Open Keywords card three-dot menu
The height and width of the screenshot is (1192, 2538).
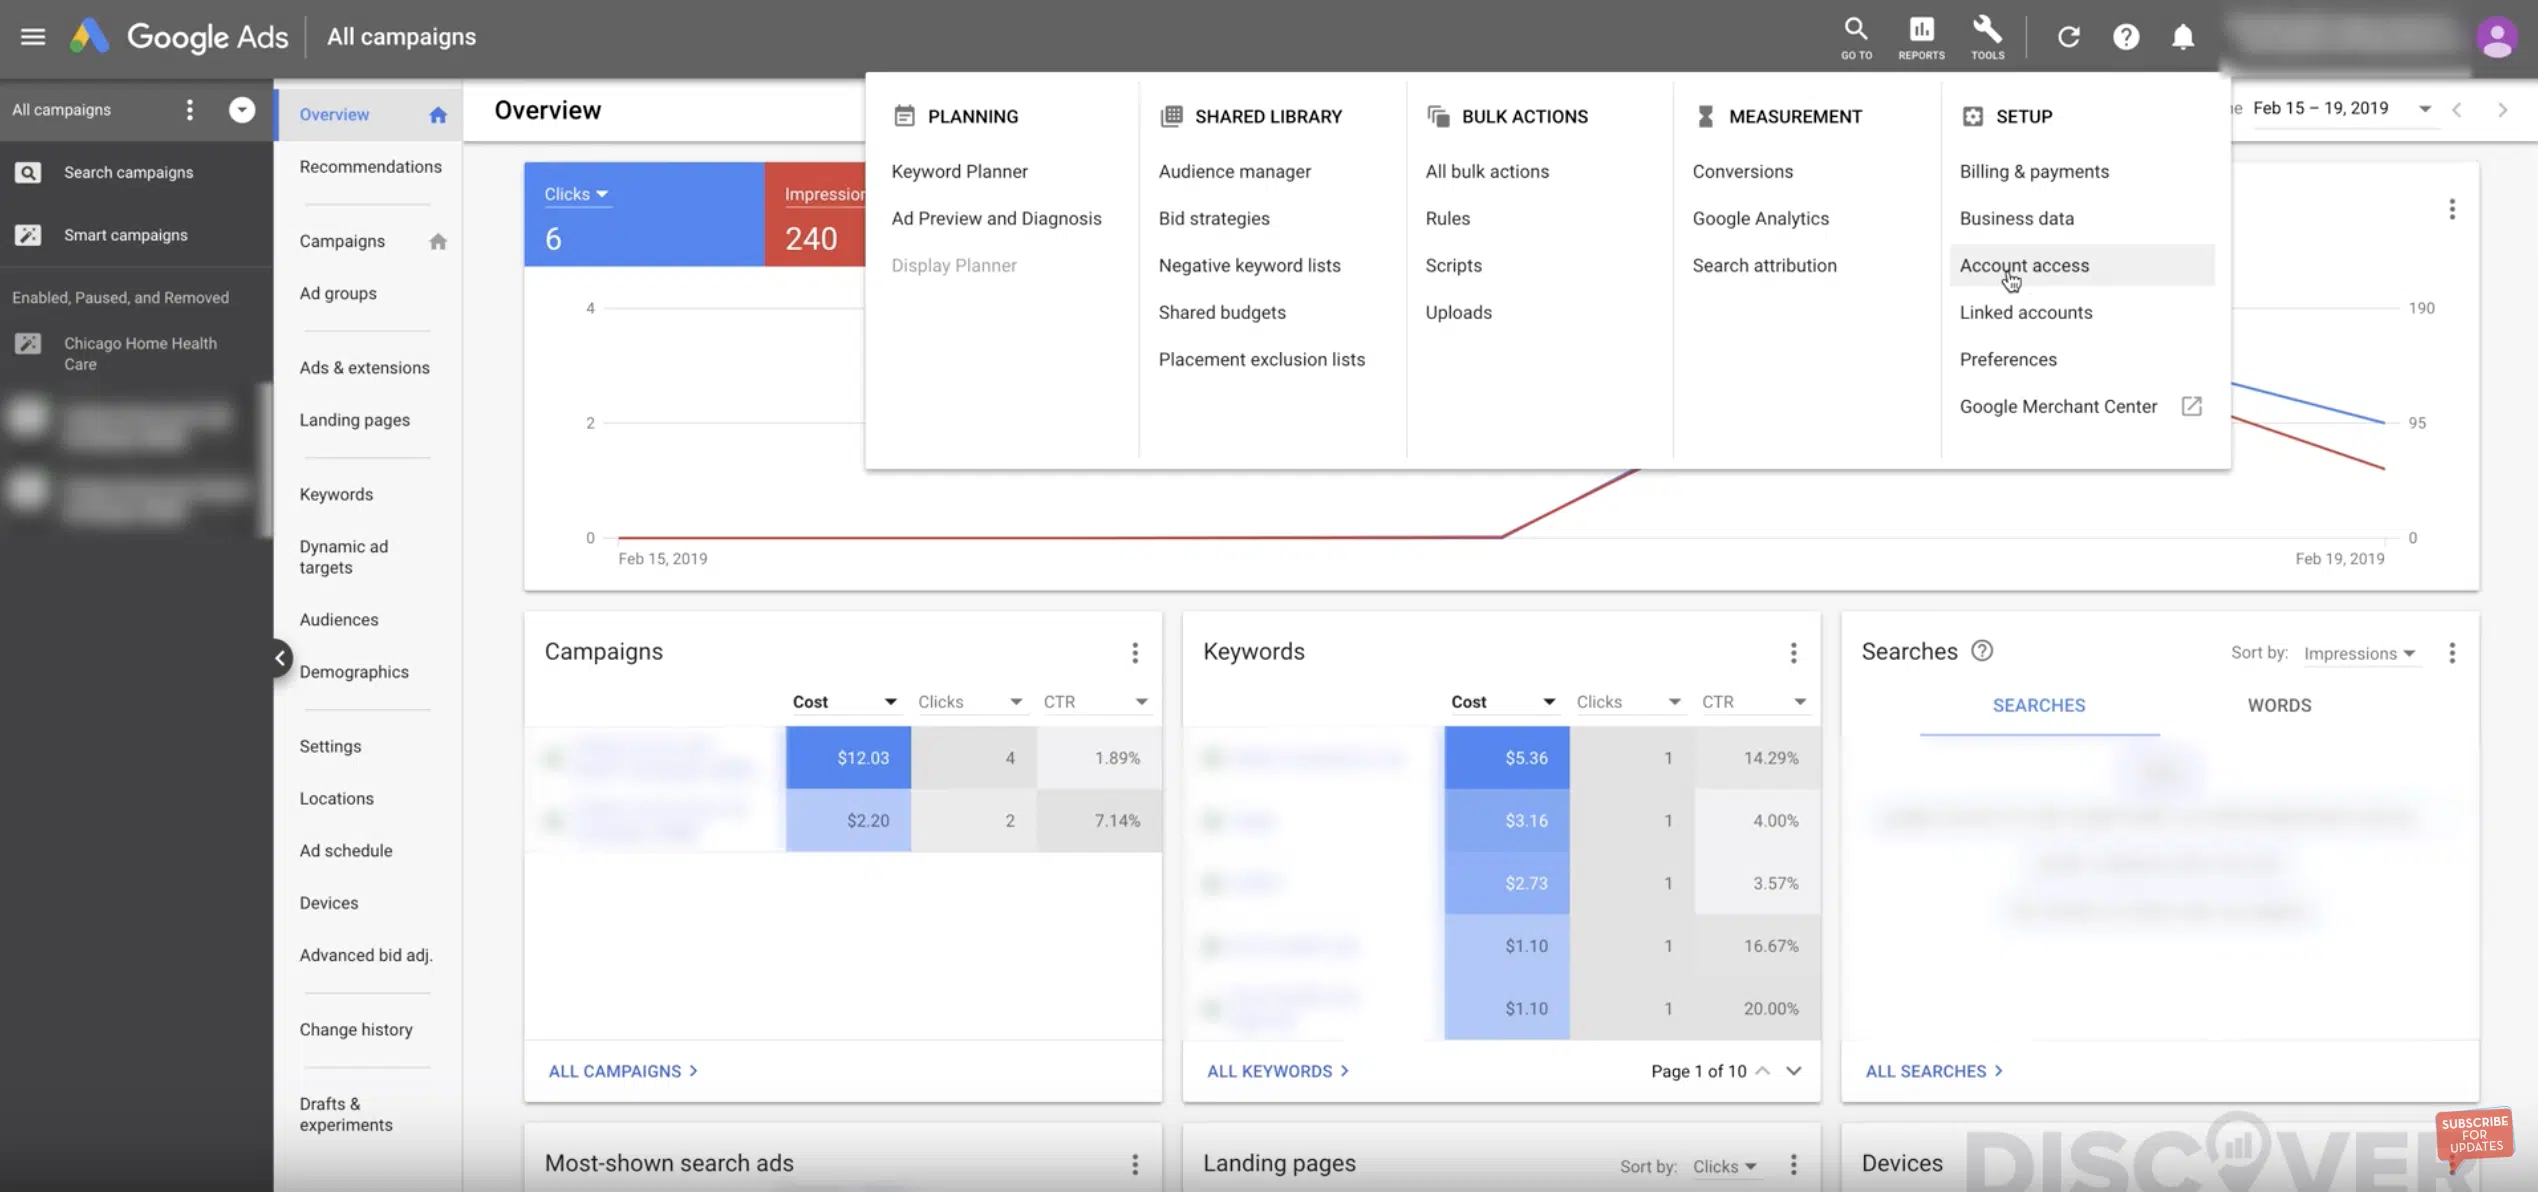[1793, 653]
